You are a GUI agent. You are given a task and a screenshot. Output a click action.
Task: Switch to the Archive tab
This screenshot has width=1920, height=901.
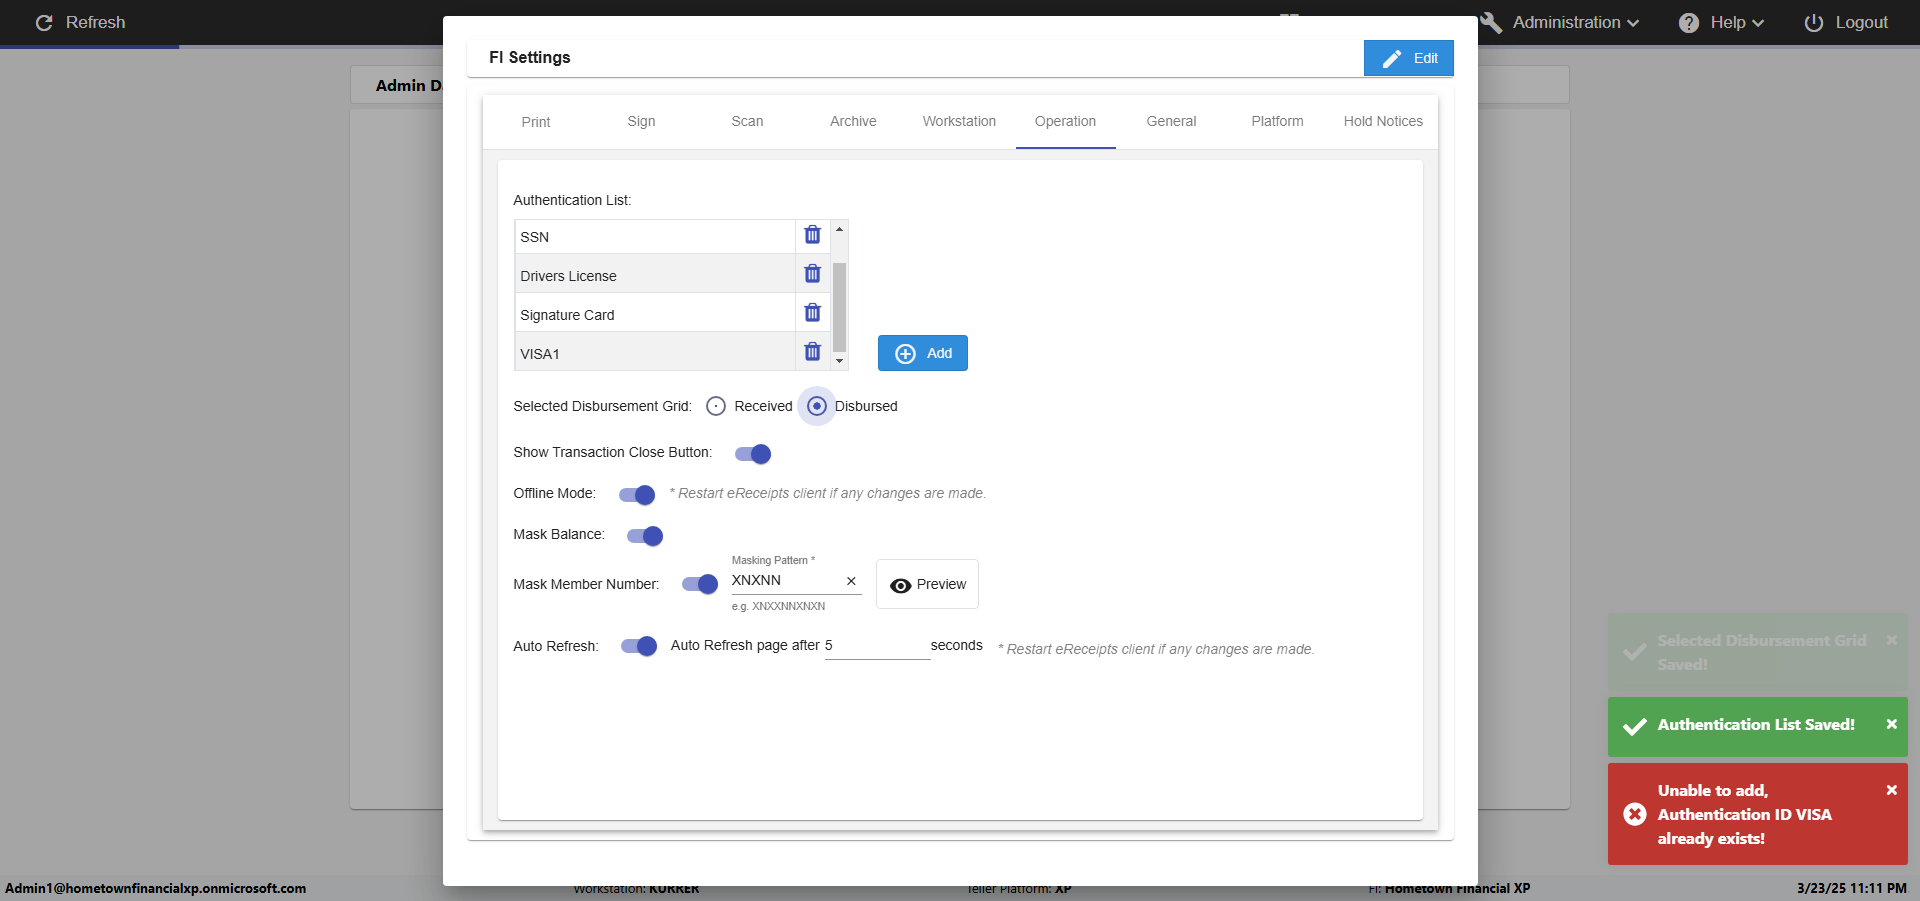(x=853, y=121)
